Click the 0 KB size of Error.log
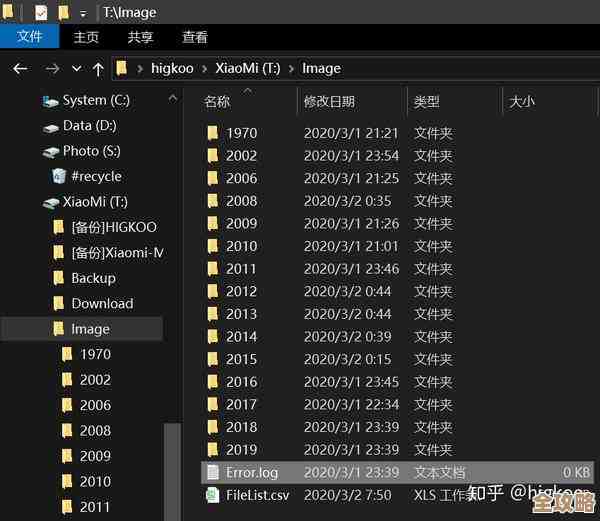 pos(576,472)
